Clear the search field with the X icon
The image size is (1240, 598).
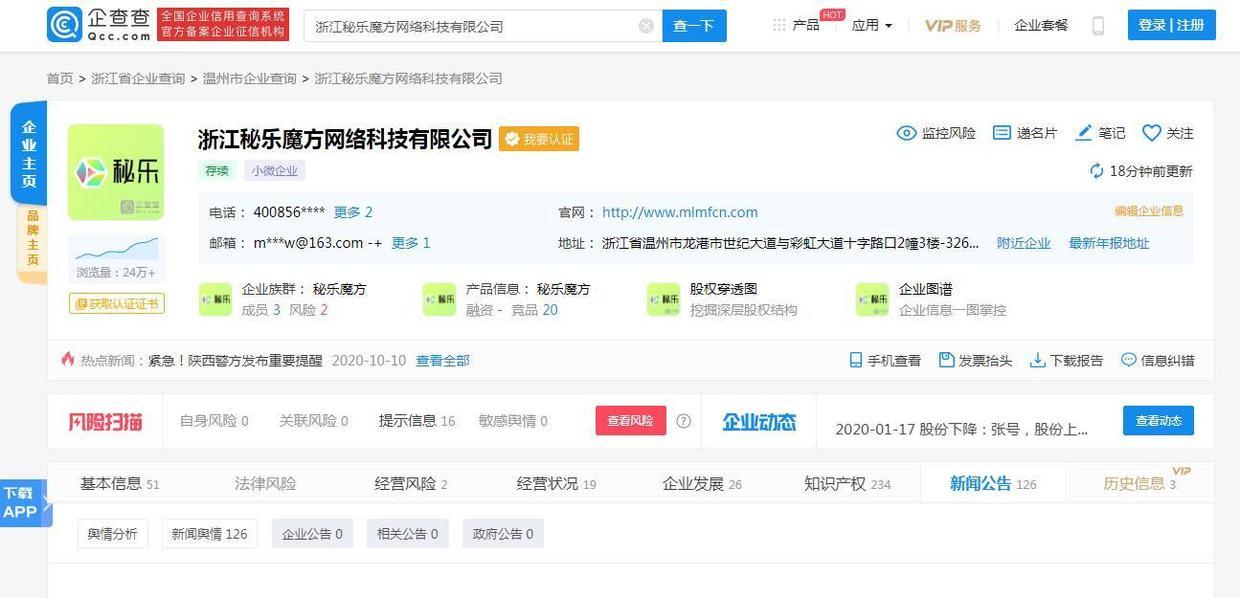coord(646,26)
